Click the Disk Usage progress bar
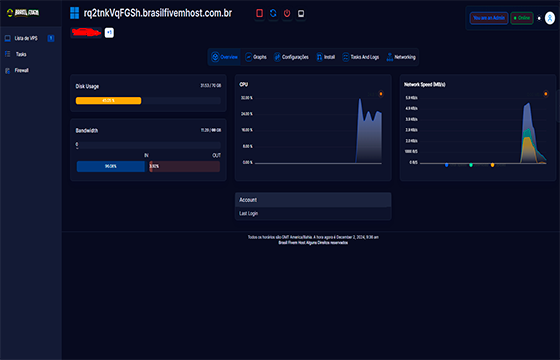Screen dimensions: 560x360 pyautogui.click(x=148, y=101)
